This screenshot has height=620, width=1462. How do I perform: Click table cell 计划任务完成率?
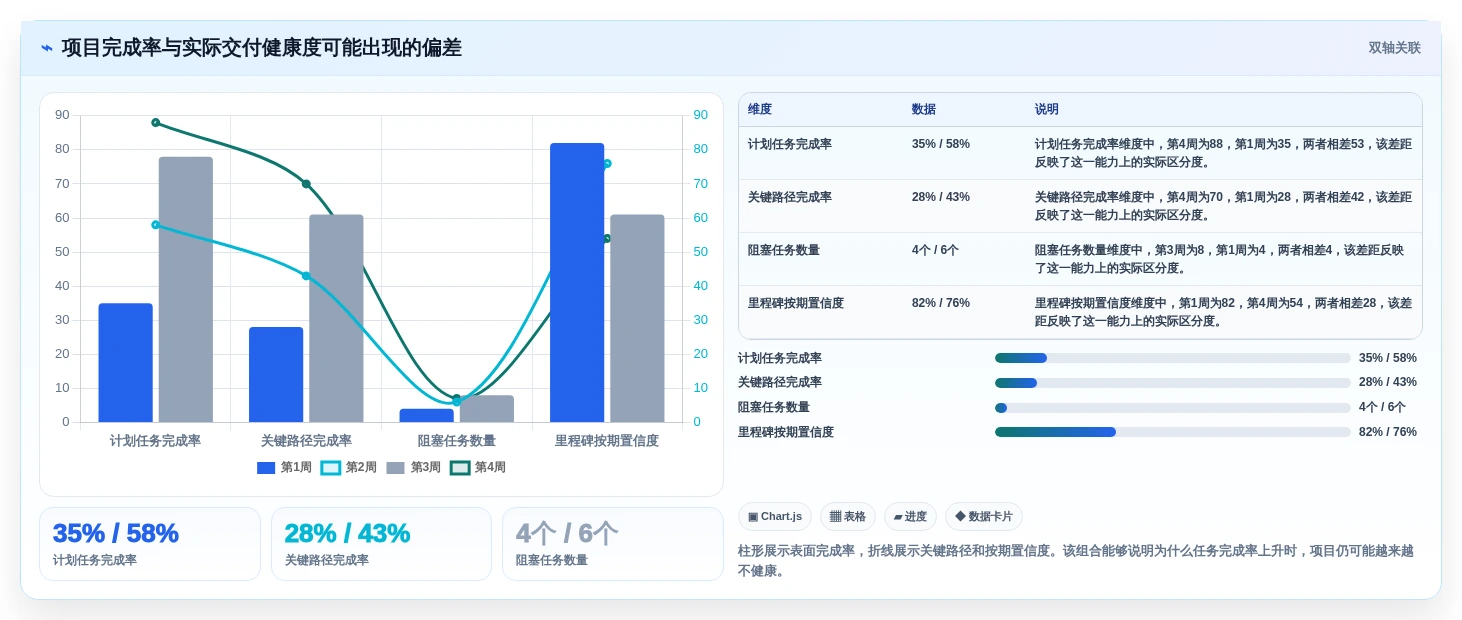coord(790,144)
